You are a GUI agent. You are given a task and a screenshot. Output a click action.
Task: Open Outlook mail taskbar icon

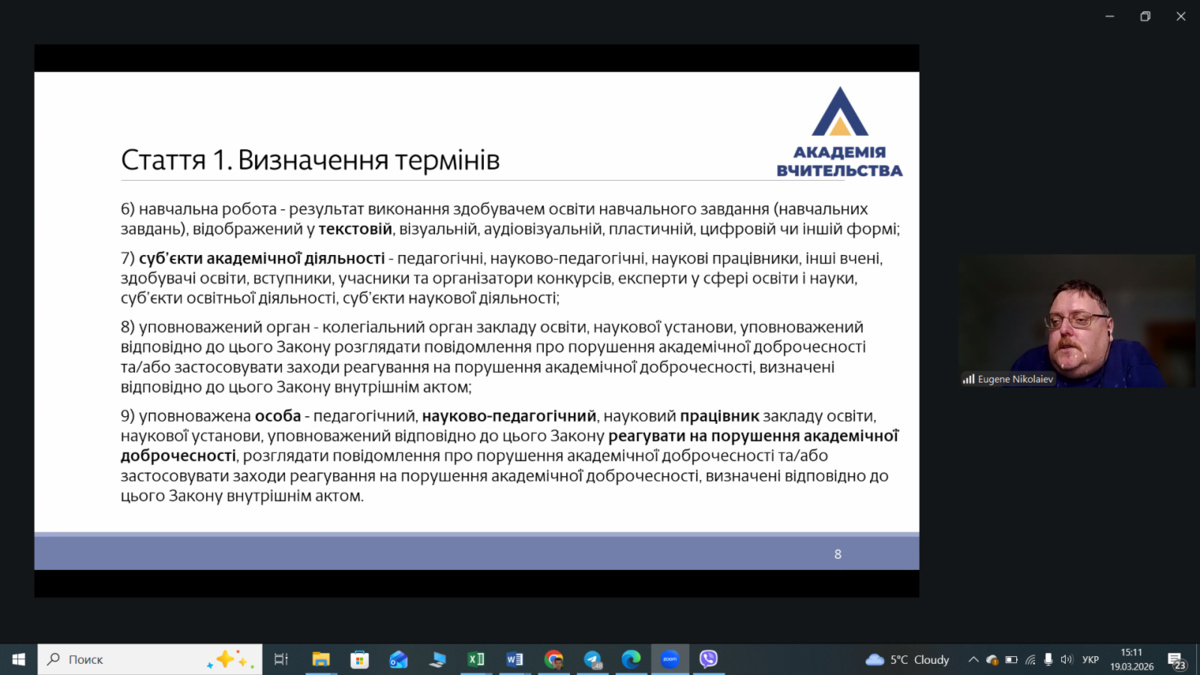pyautogui.click(x=399, y=659)
